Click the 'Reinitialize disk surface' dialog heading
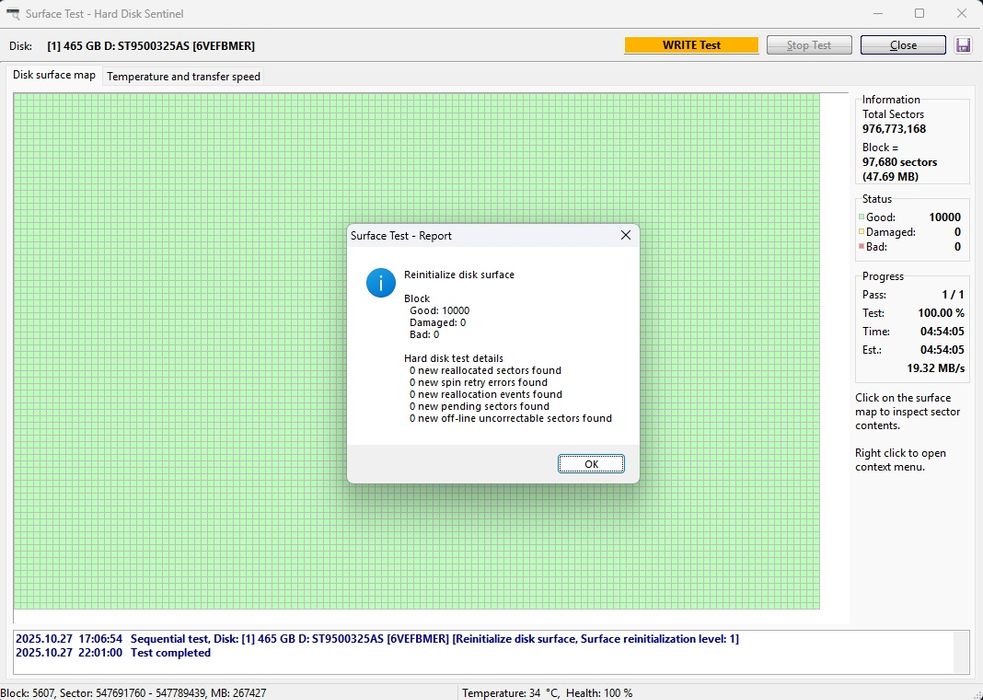Viewport: 983px width, 700px height. (459, 274)
